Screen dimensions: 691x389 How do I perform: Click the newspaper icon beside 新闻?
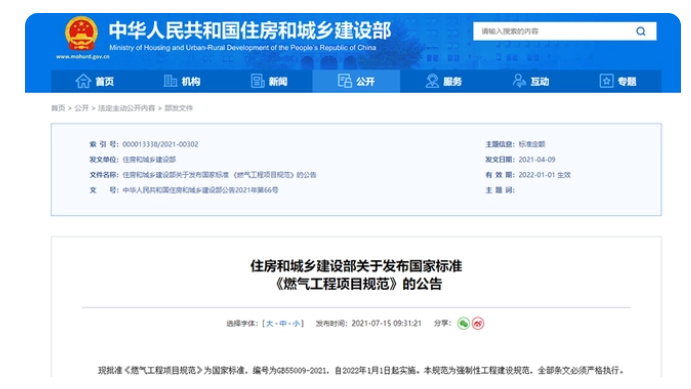click(257, 81)
